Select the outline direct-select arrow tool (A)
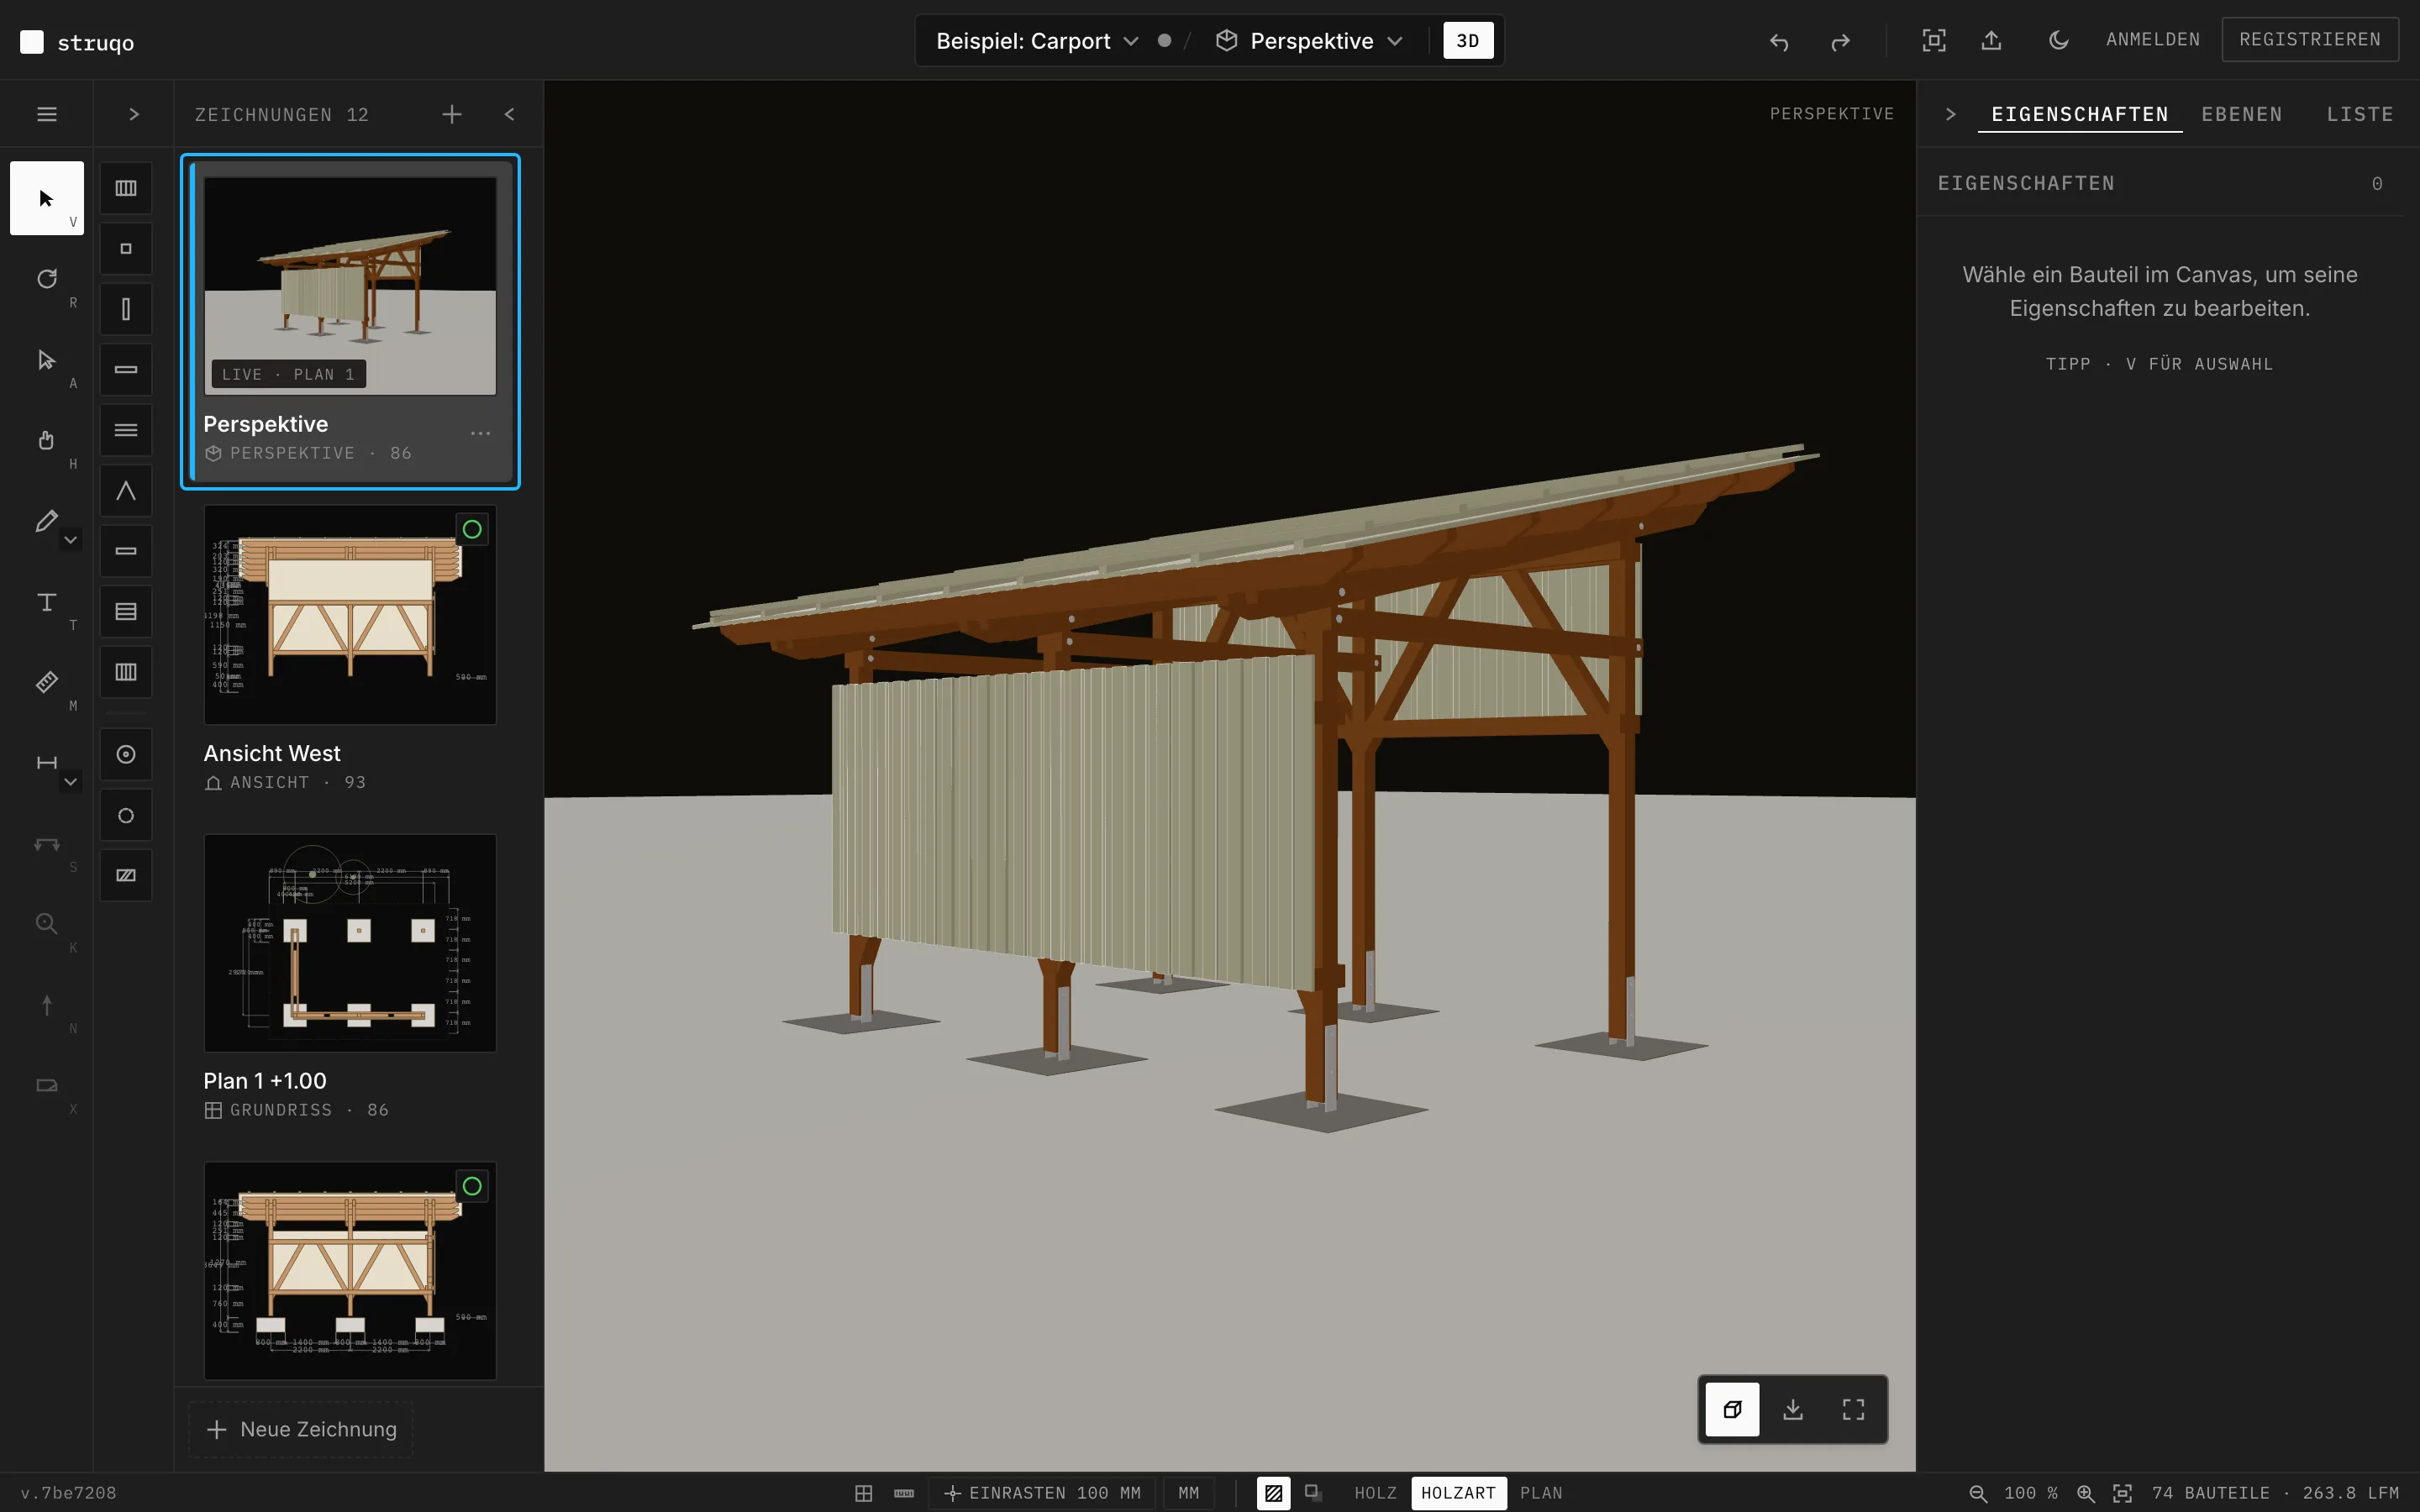 point(47,360)
